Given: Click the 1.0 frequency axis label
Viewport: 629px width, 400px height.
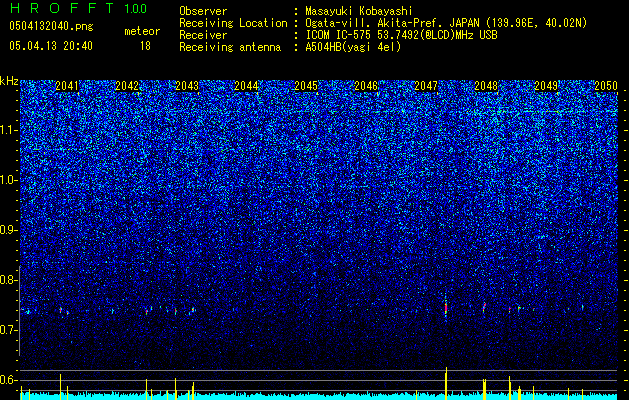Looking at the screenshot, I should pyautogui.click(x=9, y=180).
